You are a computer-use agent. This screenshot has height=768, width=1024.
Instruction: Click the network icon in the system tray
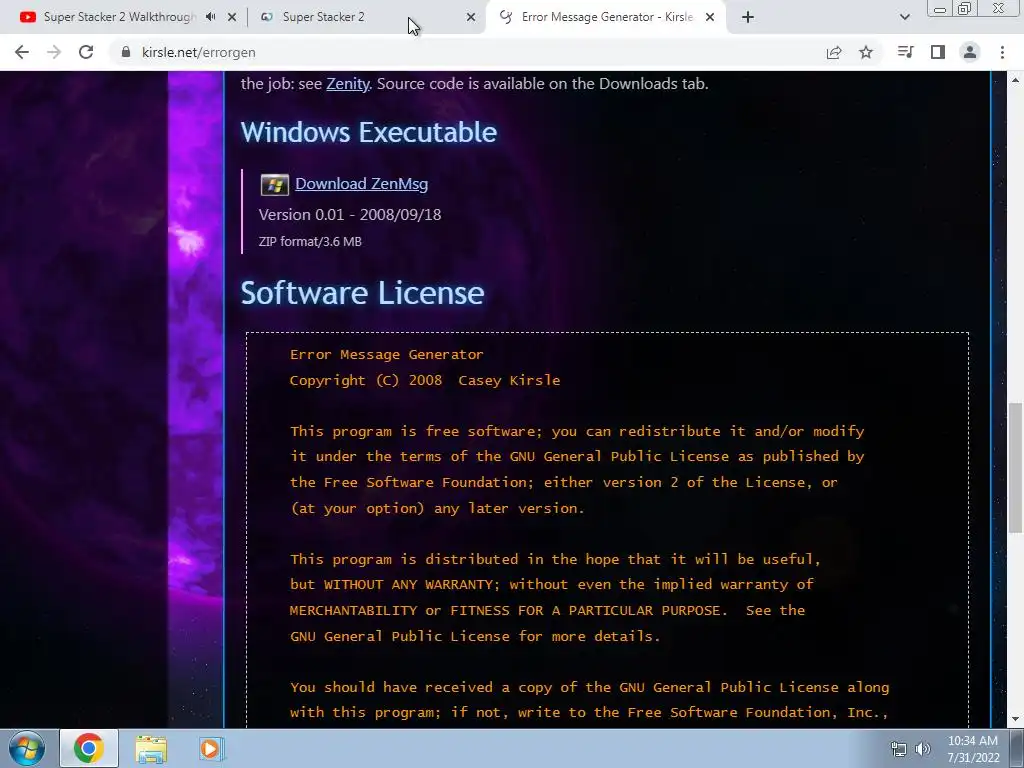point(899,749)
